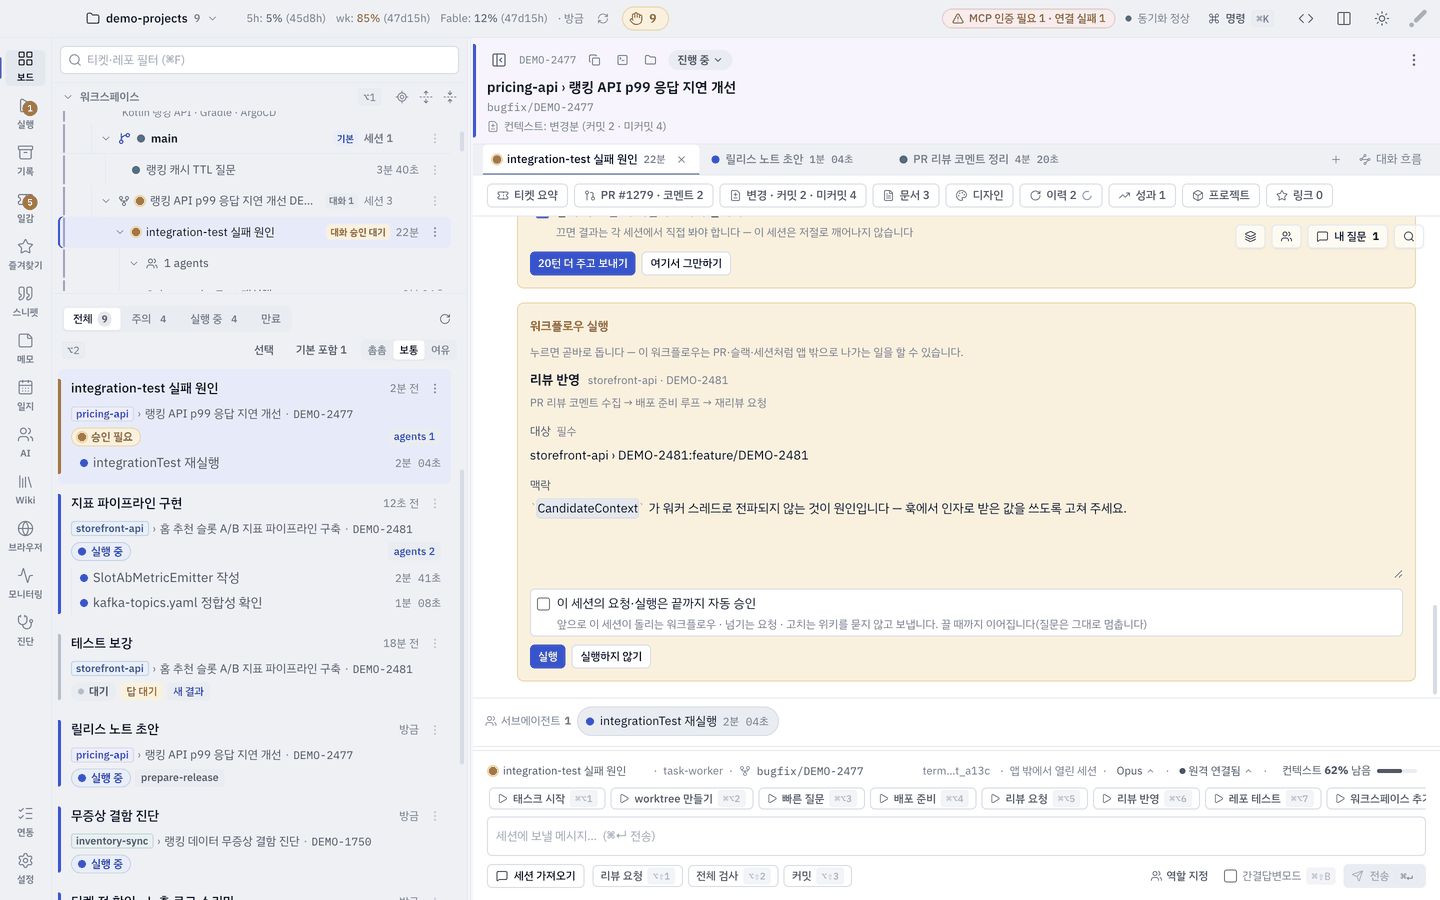Open the 연동 integrations icon
This screenshot has width=1440, height=900.
(25, 821)
